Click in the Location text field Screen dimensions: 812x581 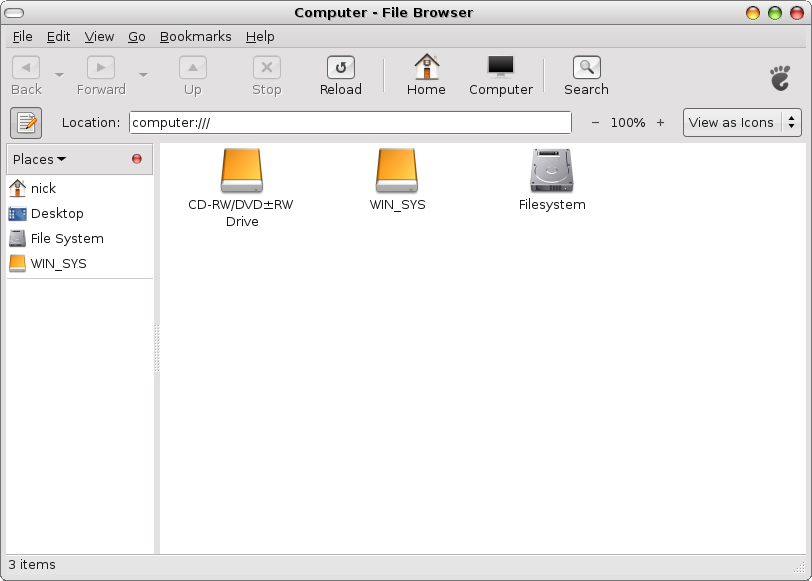pyautogui.click(x=351, y=123)
